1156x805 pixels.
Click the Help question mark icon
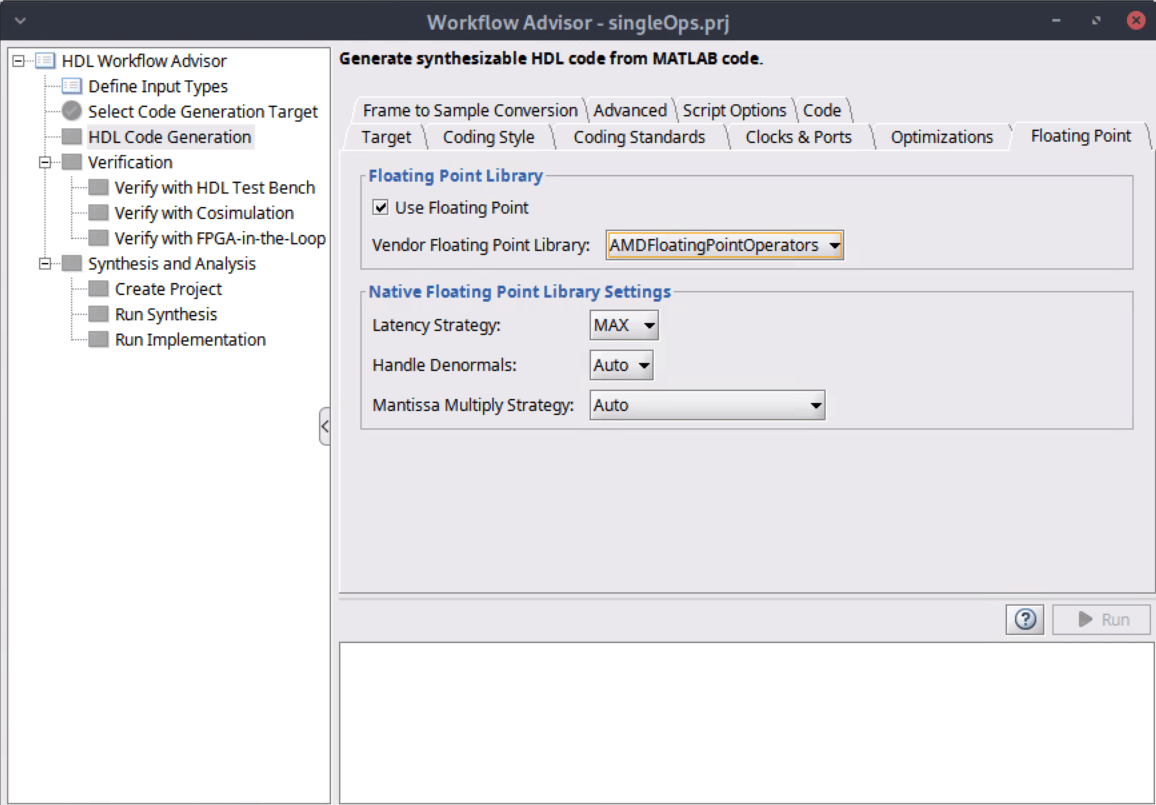1024,619
